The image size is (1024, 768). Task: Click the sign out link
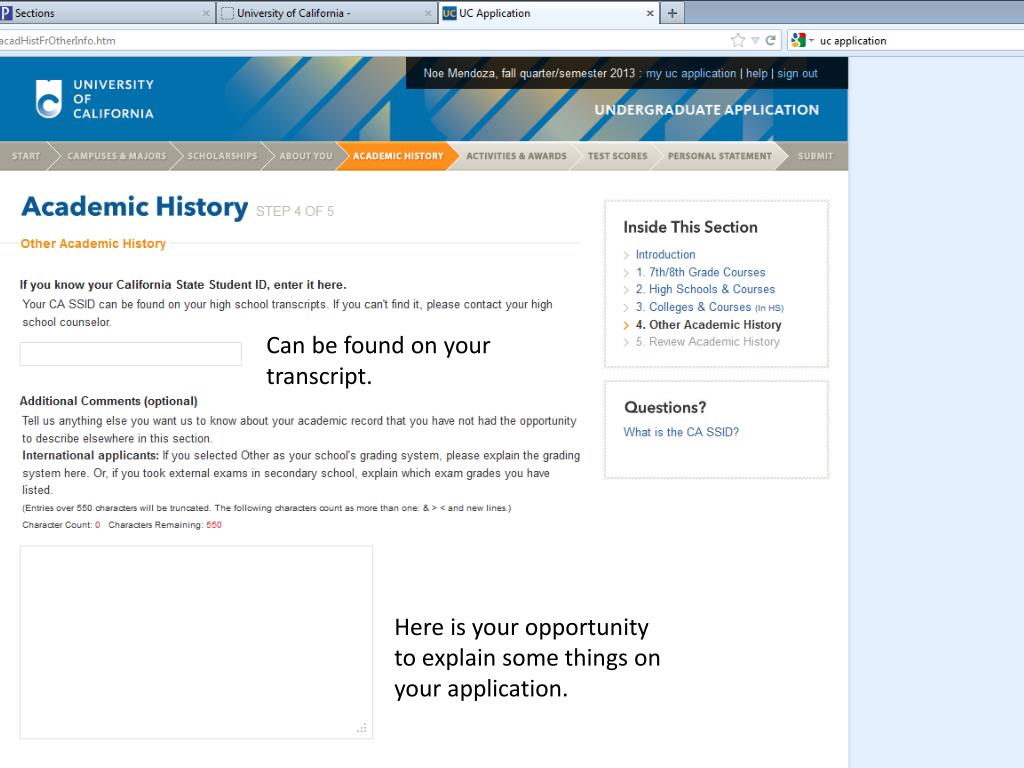tap(797, 73)
